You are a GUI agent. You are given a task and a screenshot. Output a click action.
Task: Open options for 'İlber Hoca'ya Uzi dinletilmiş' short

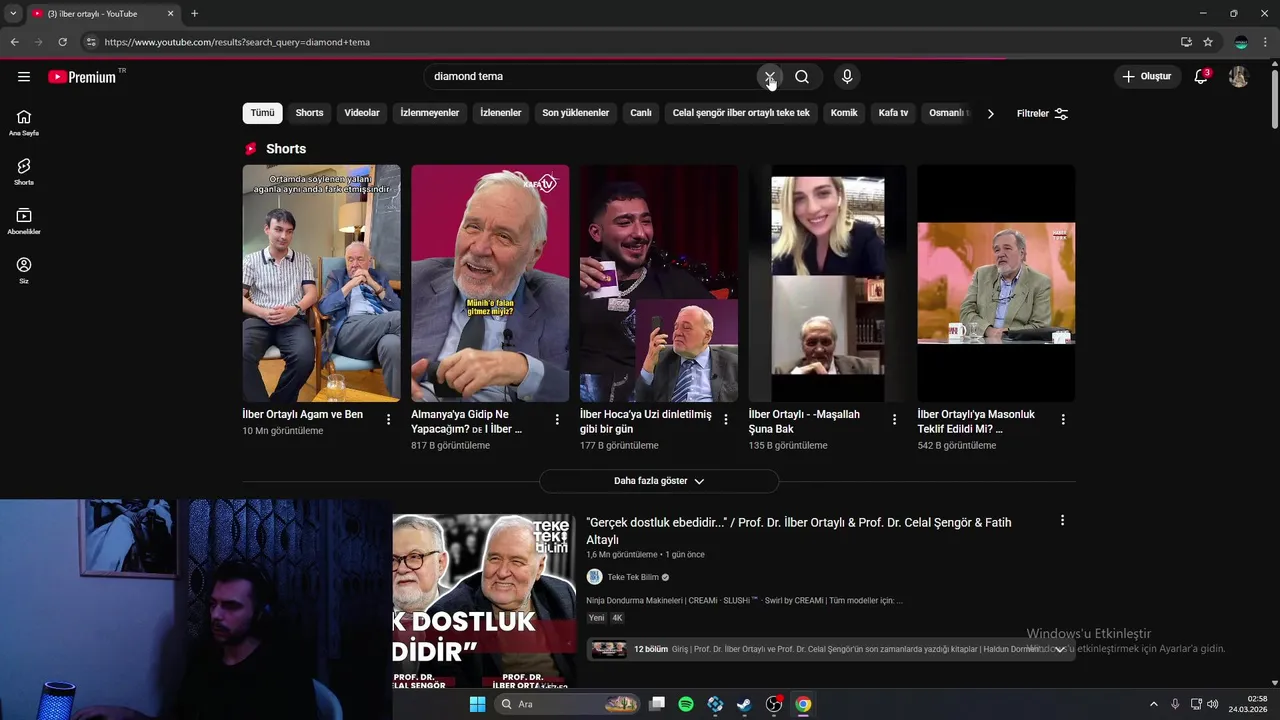tap(726, 420)
